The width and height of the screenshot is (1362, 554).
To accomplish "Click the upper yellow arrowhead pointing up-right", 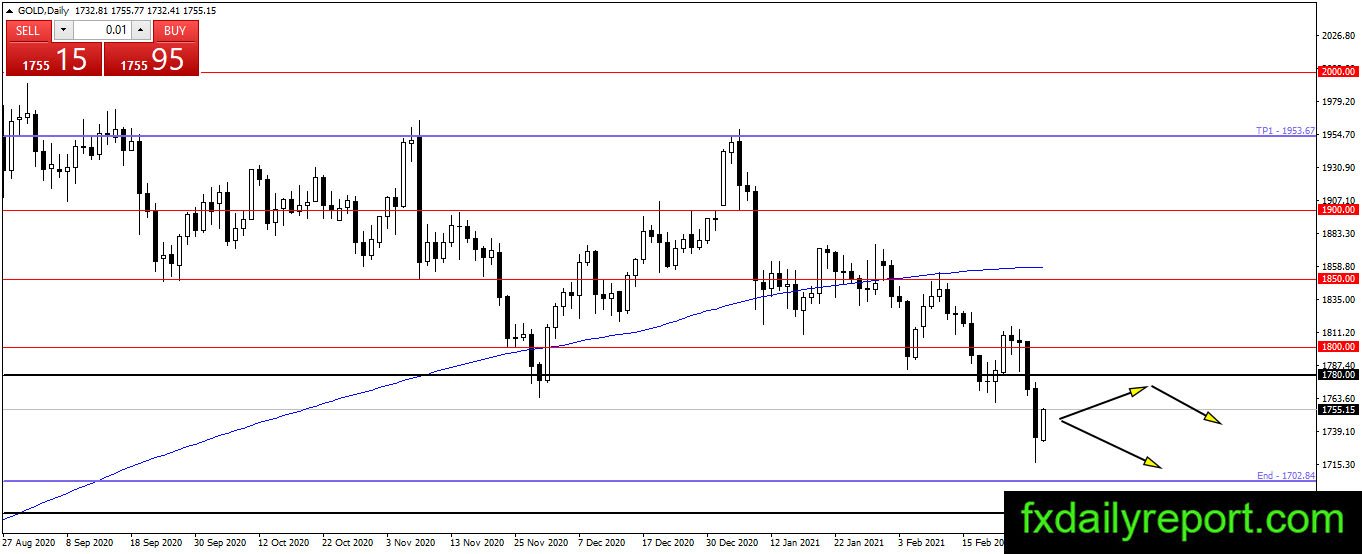I will click(1138, 390).
